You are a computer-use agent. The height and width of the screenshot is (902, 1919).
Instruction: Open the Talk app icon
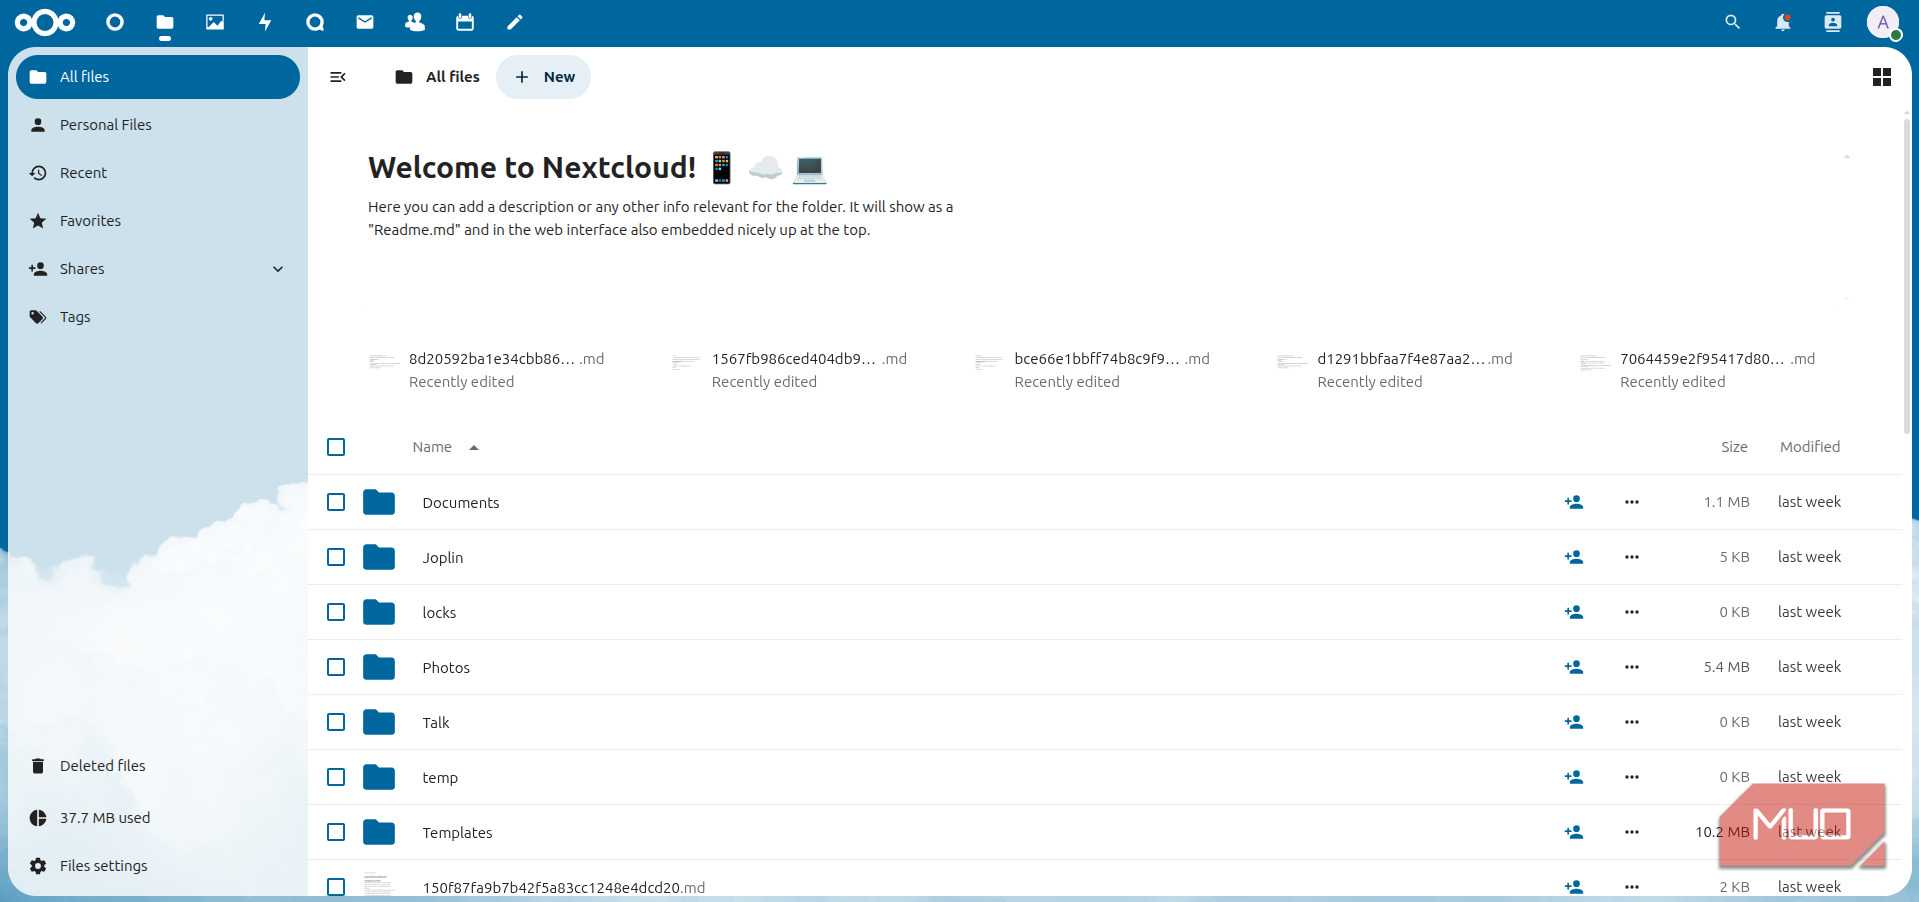(x=315, y=22)
